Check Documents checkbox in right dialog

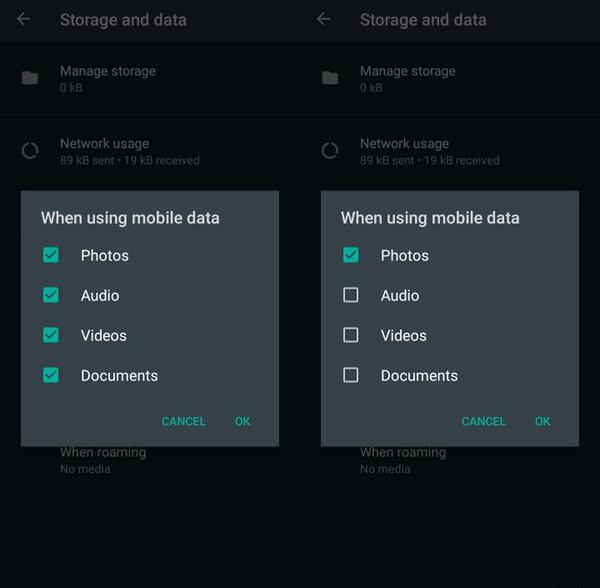(x=351, y=375)
